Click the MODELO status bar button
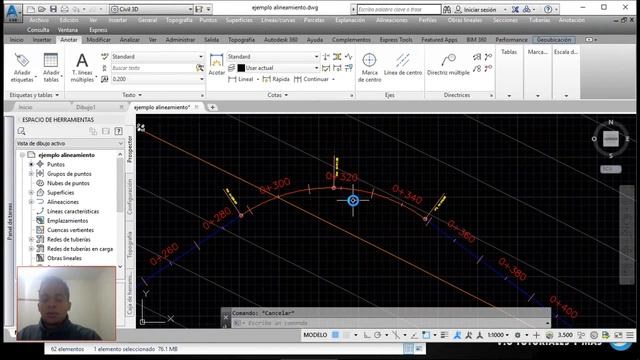 coord(315,335)
